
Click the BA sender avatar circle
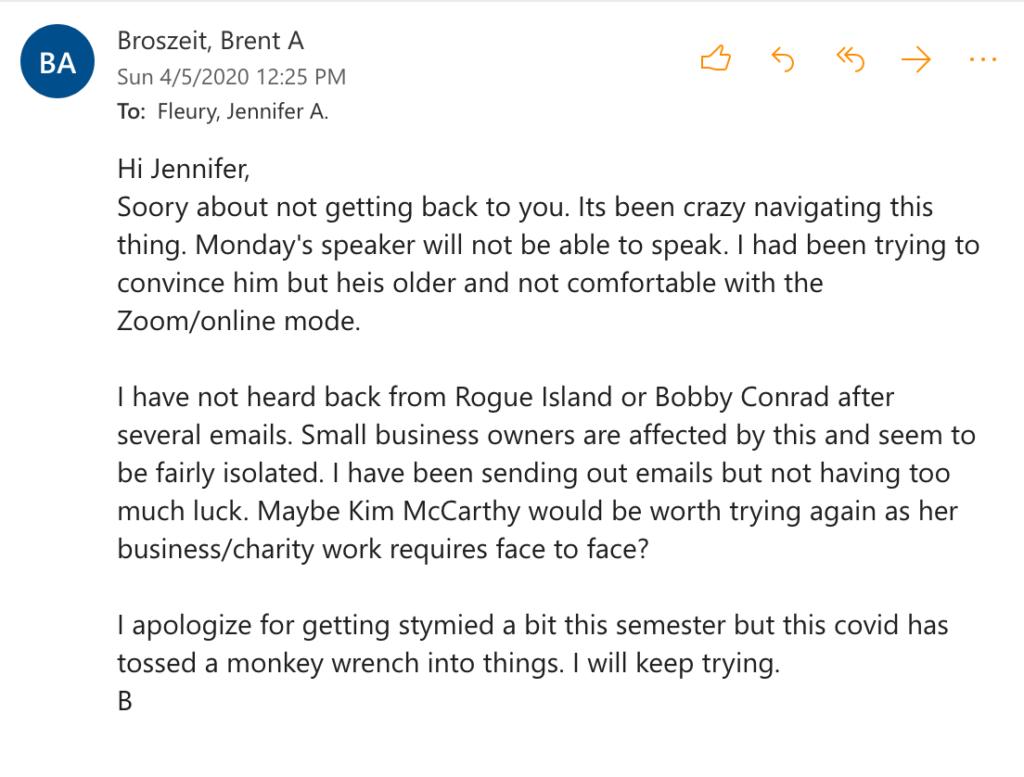[57, 64]
